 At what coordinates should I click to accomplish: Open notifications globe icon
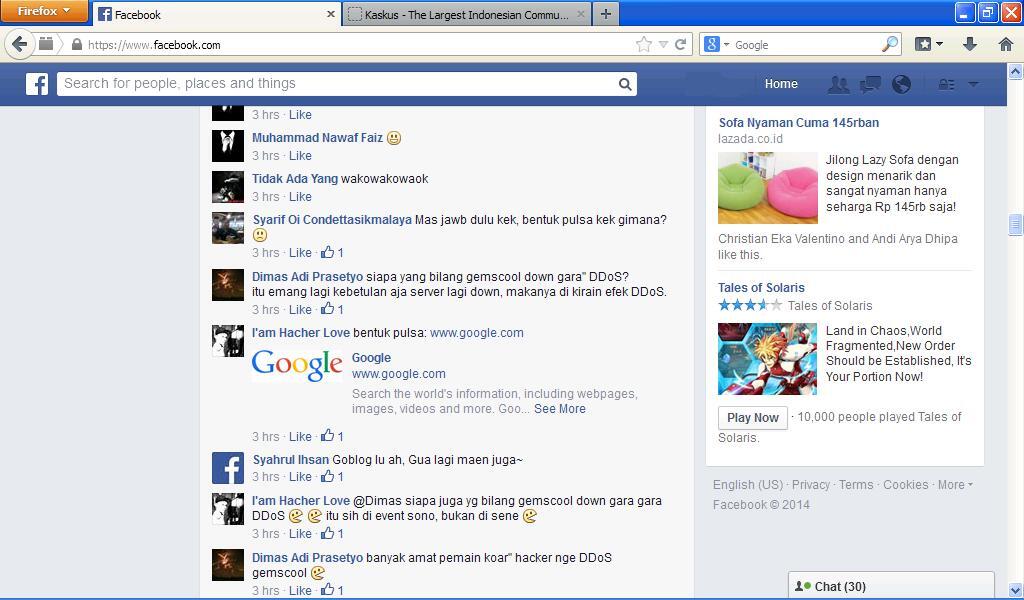coord(901,84)
